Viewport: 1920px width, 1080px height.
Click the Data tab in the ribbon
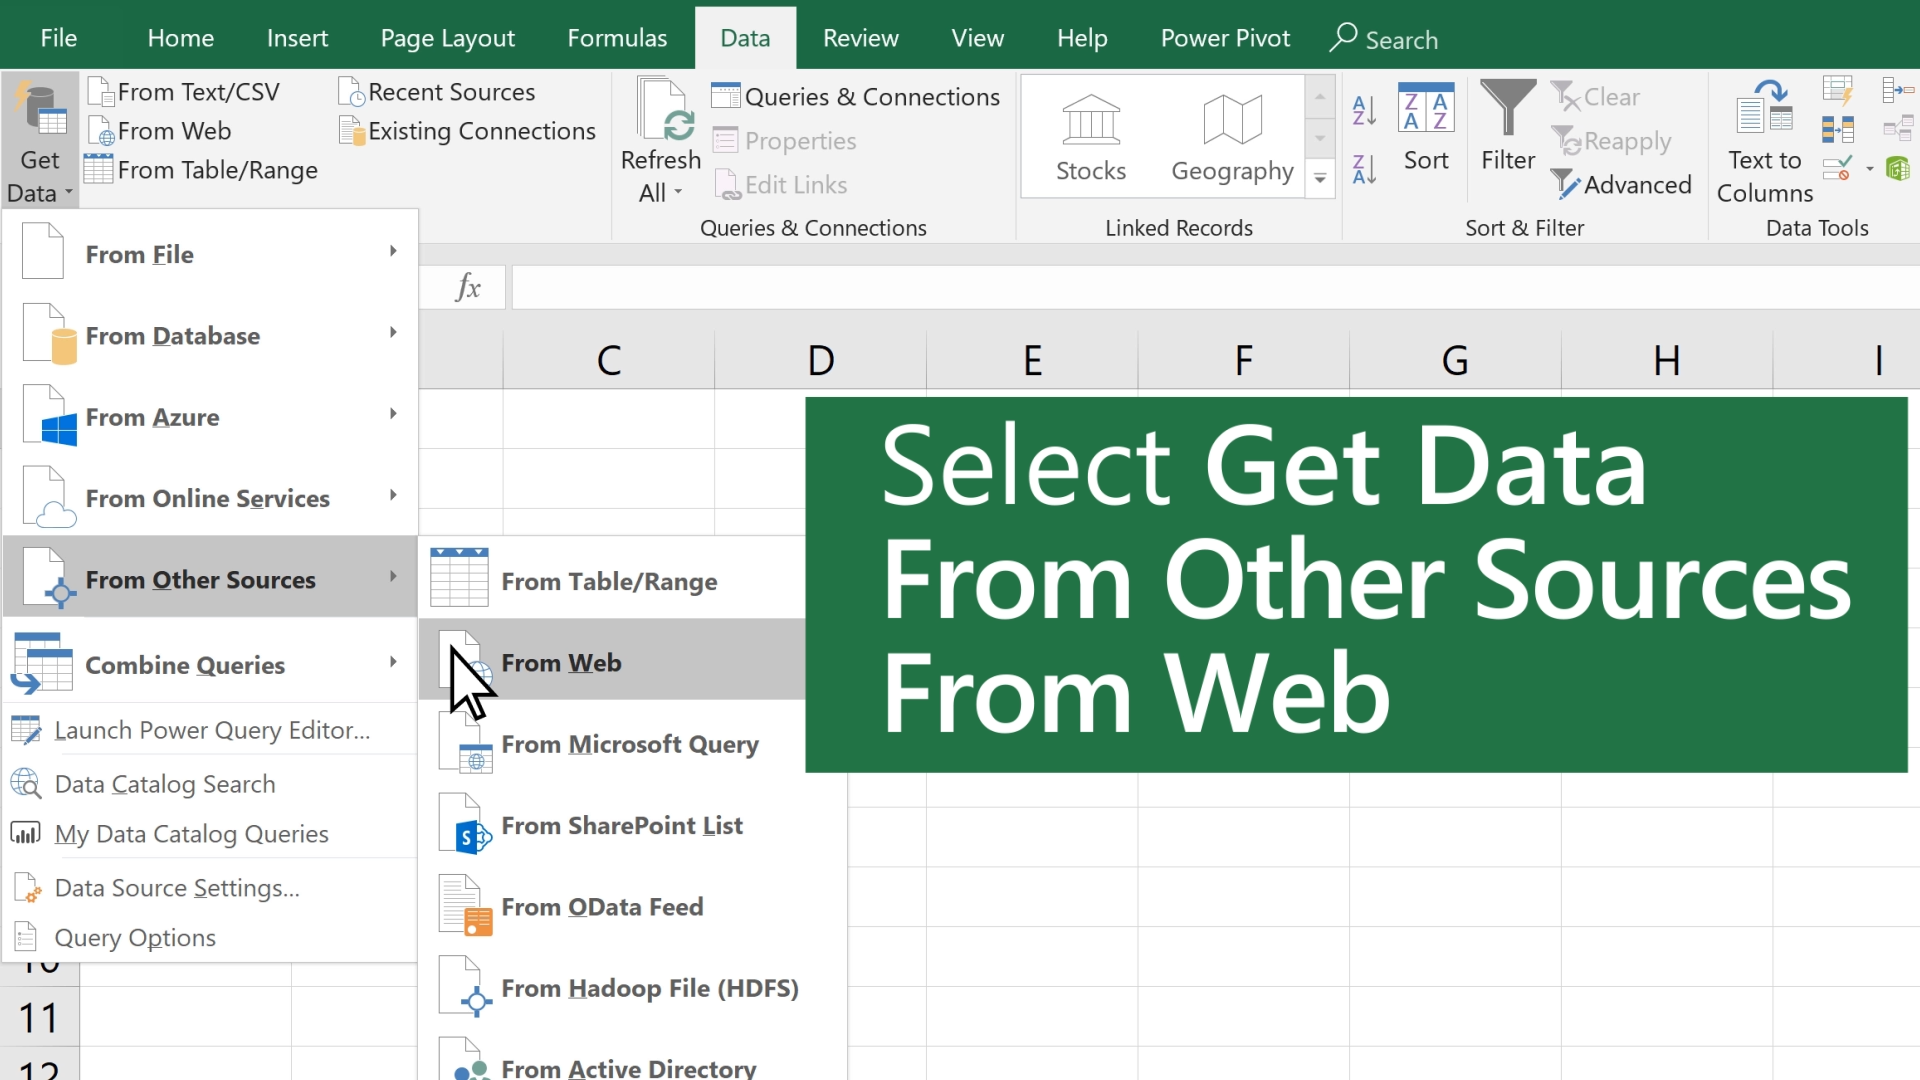tap(745, 38)
